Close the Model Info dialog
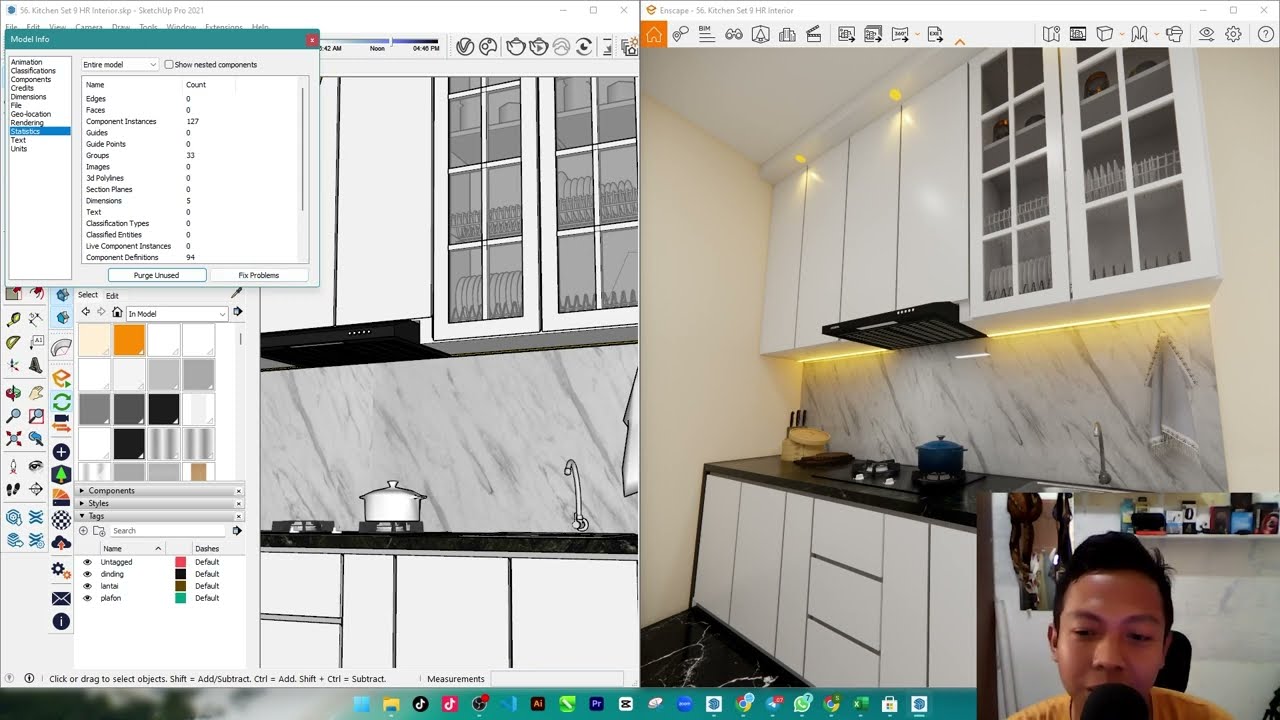Image resolution: width=1280 pixels, height=720 pixels. (312, 39)
